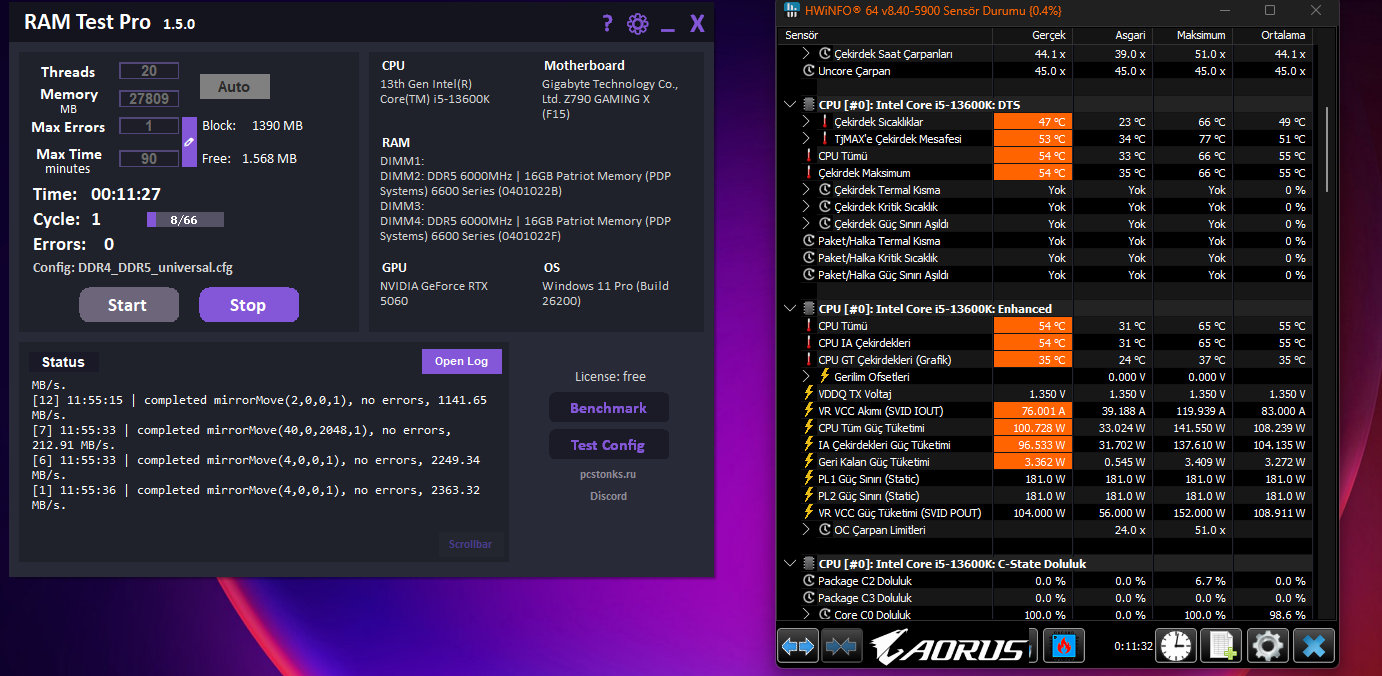
Task: Click the Start button in RAM Test Pro
Action: [x=128, y=305]
